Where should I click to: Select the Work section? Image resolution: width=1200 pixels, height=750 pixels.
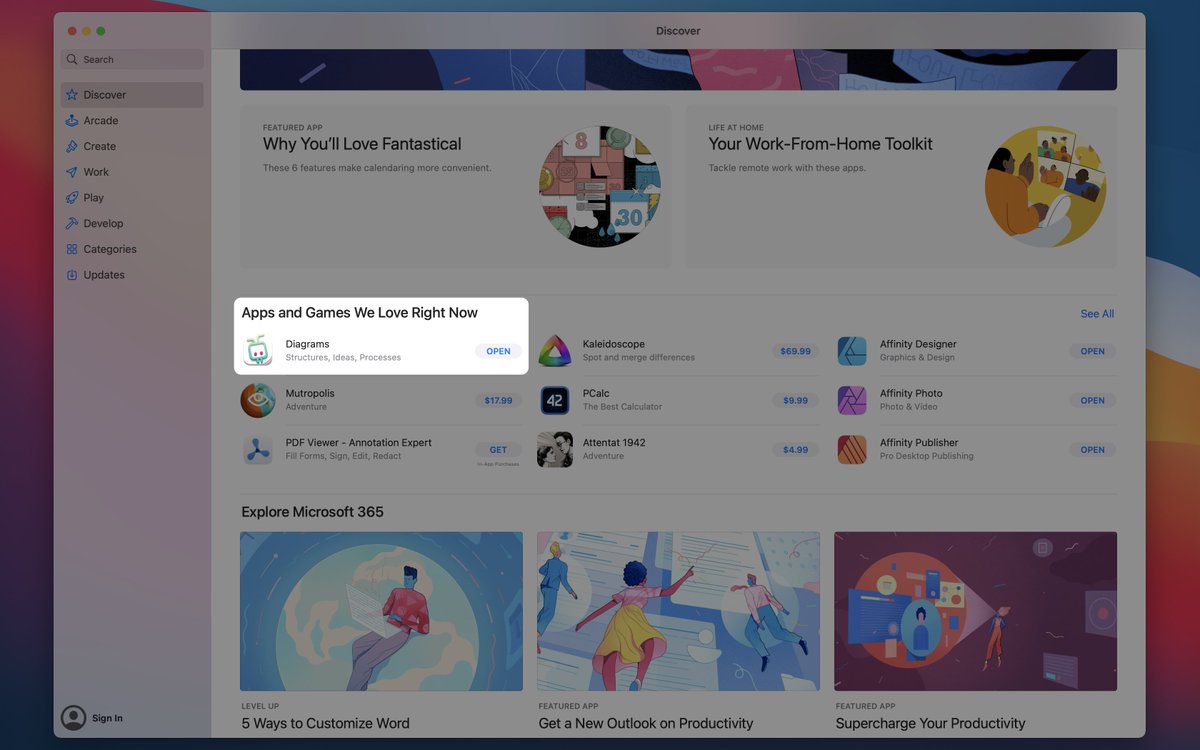(132, 172)
